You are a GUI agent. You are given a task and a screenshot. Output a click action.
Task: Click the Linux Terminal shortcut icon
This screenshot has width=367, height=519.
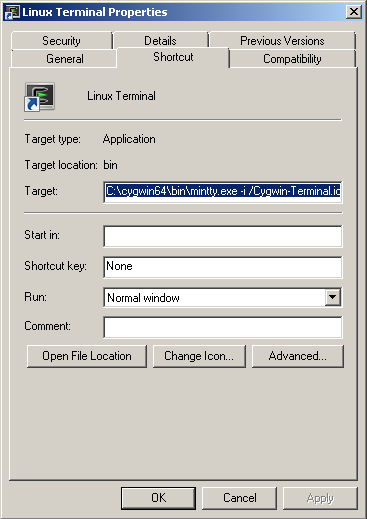click(x=39, y=97)
